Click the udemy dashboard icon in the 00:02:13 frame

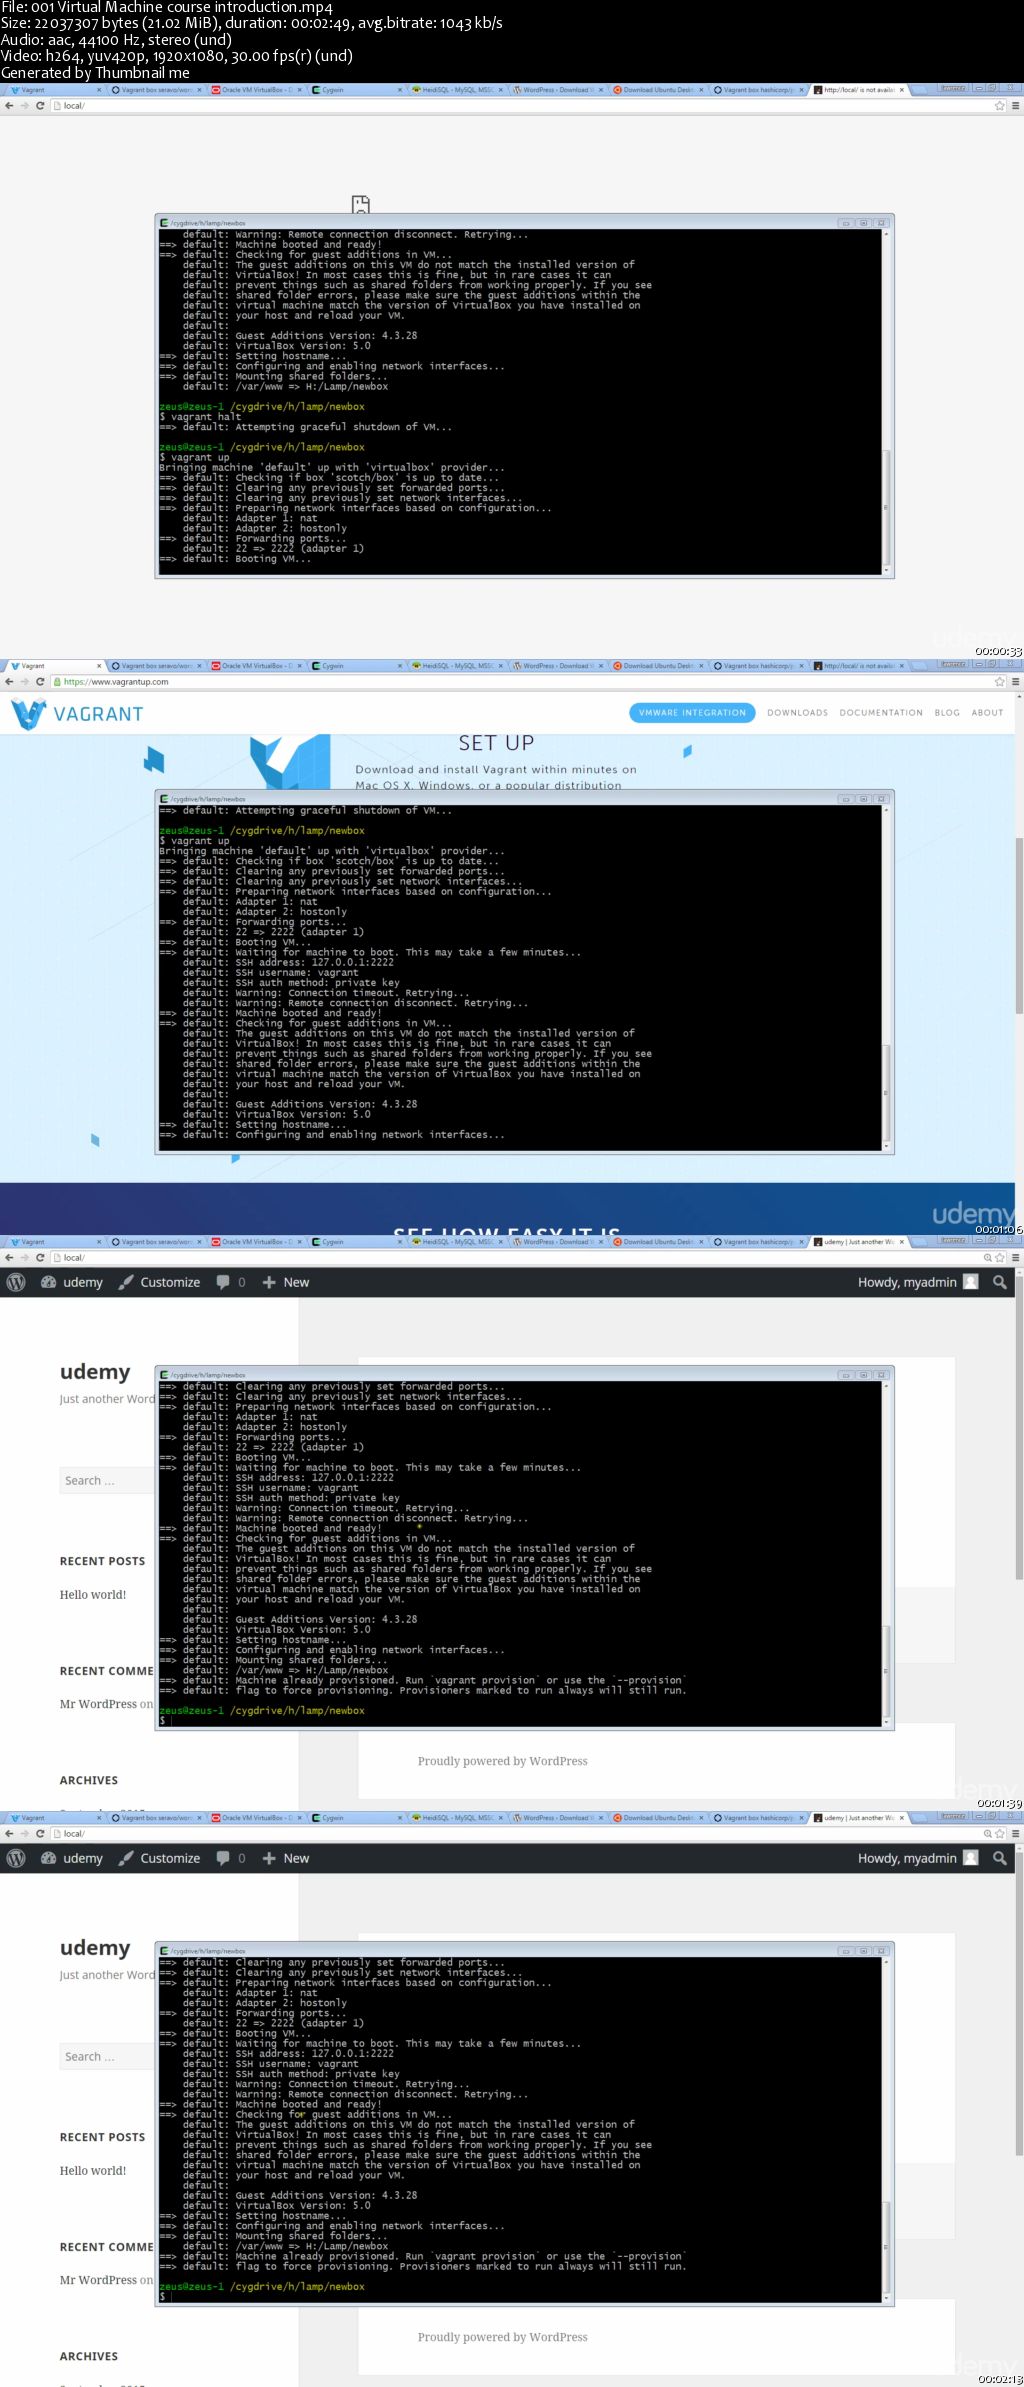pyautogui.click(x=48, y=1858)
